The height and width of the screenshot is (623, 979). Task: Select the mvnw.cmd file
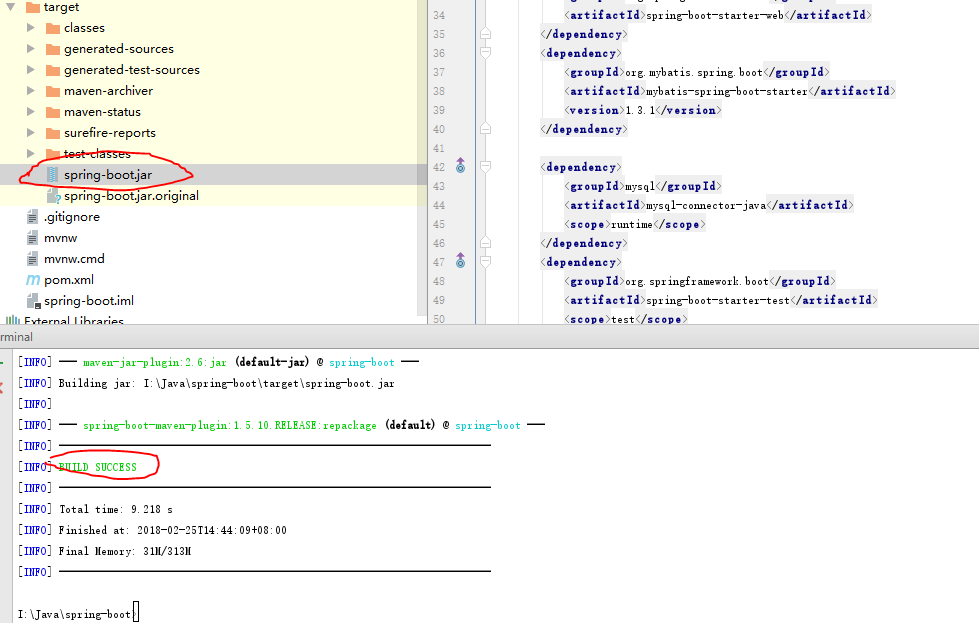(74, 258)
